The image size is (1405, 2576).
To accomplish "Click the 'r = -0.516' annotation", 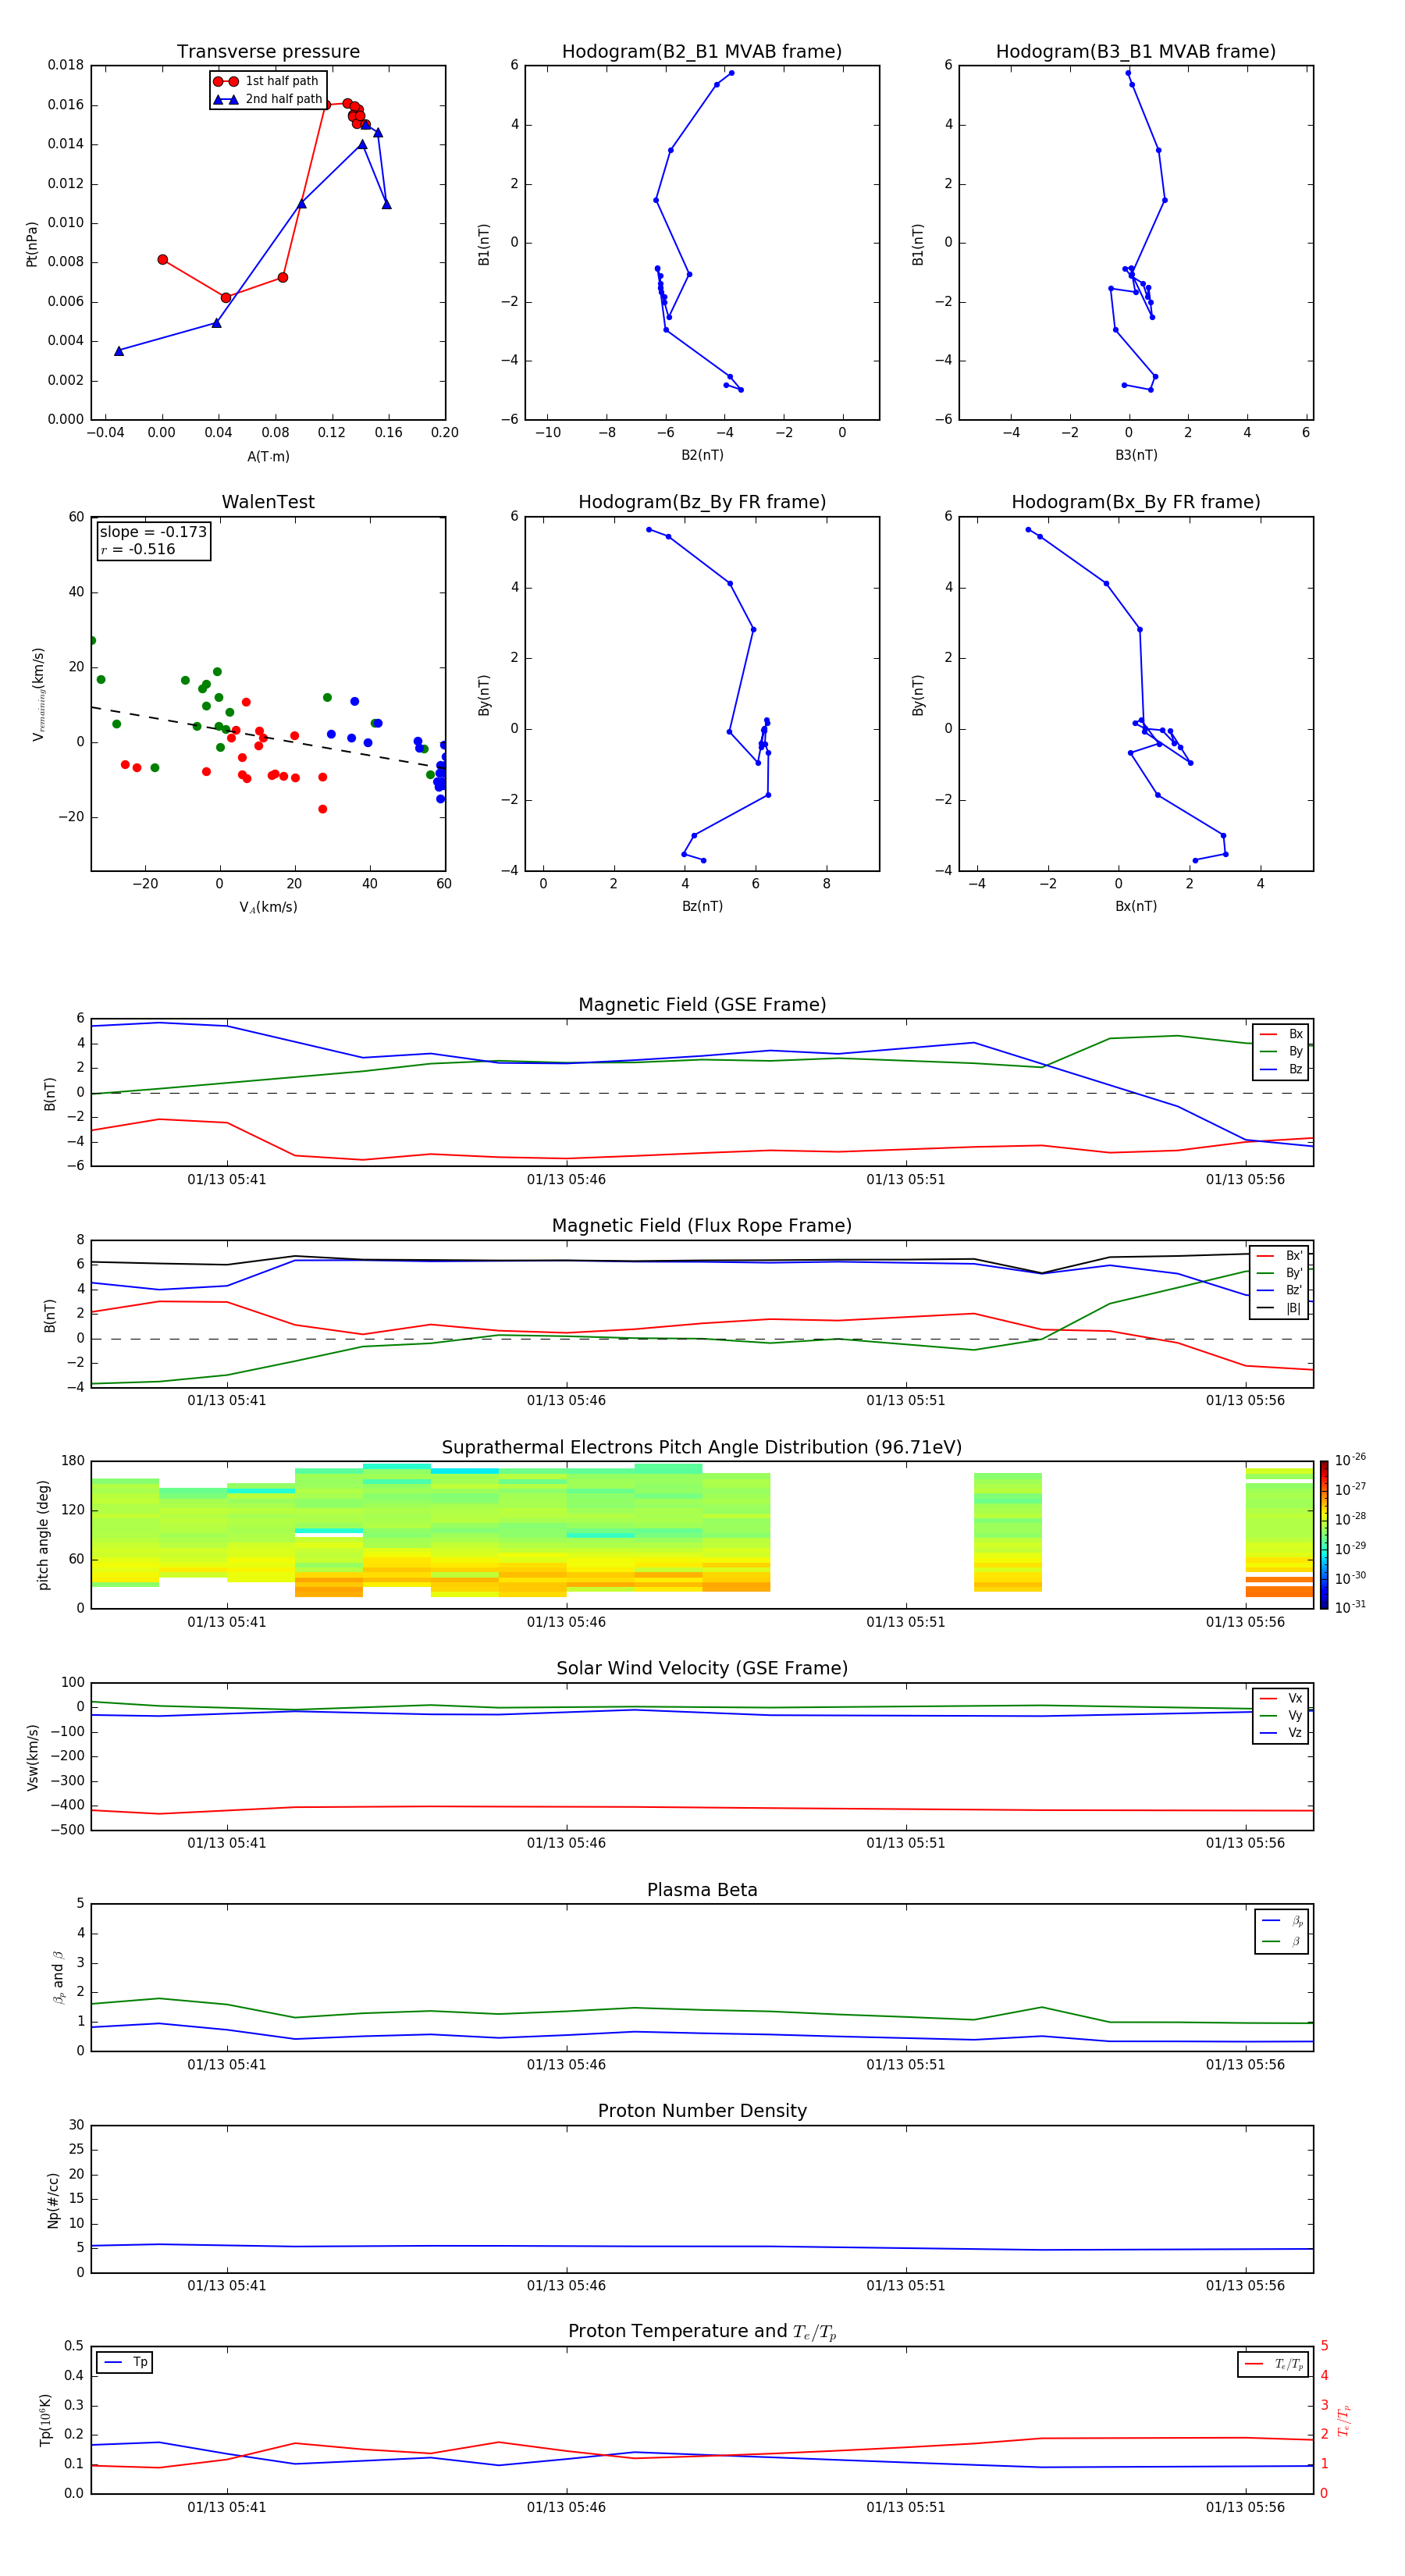I will click(138, 549).
